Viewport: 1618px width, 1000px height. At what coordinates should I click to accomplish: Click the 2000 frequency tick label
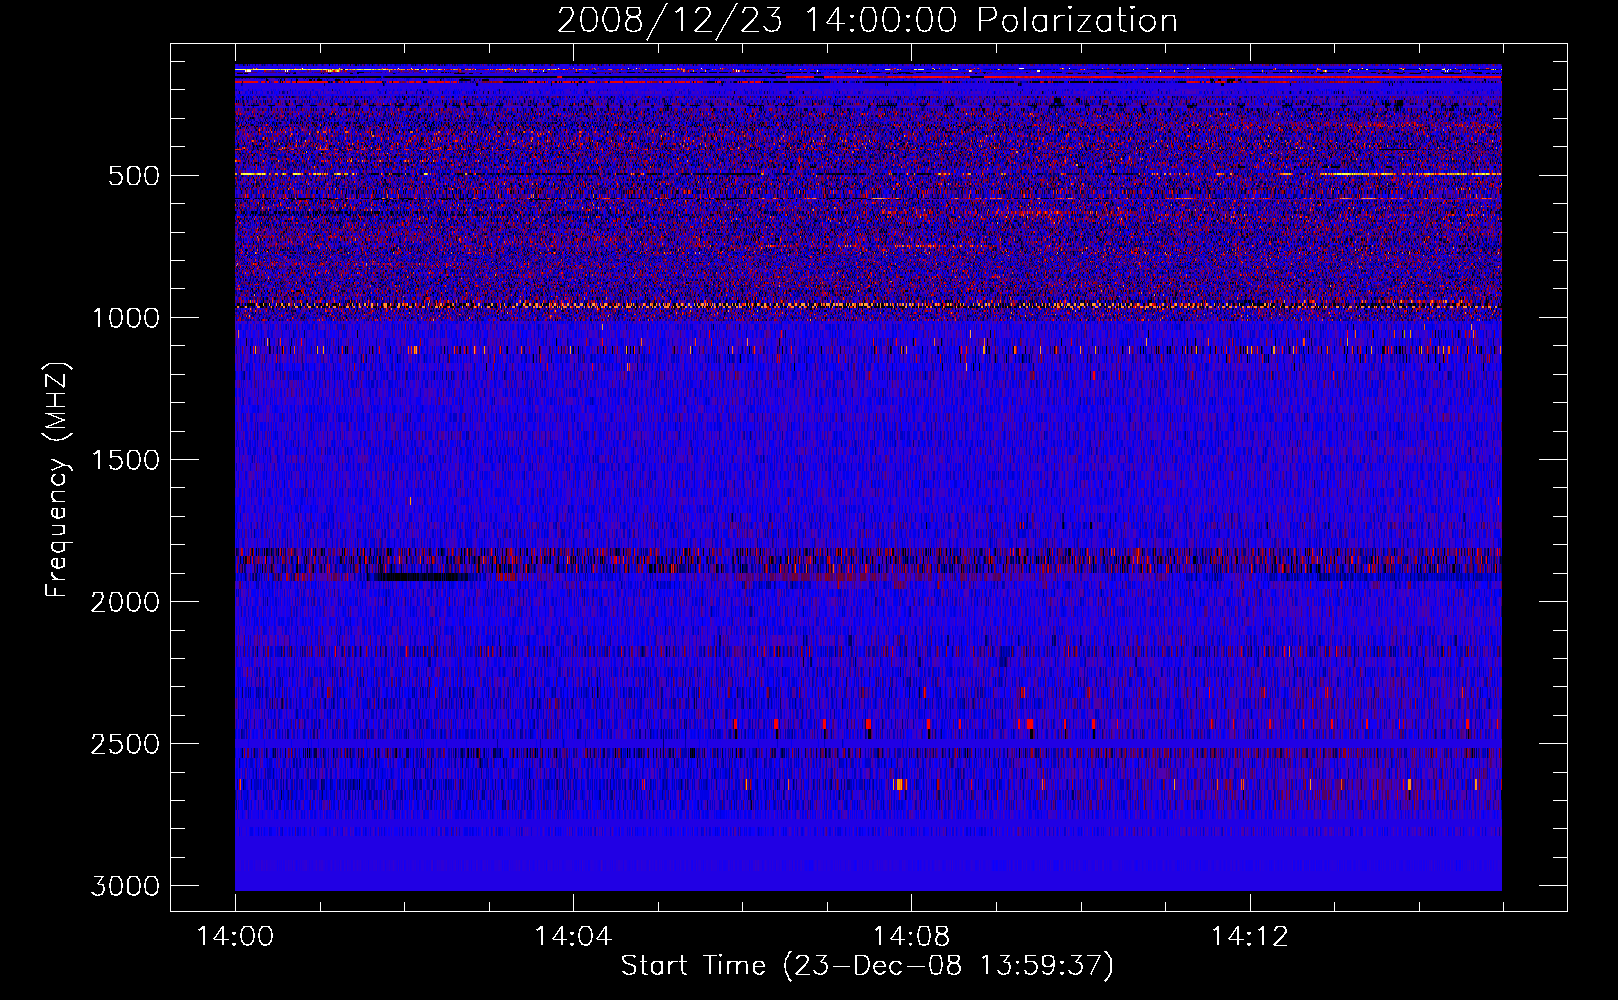click(125, 602)
